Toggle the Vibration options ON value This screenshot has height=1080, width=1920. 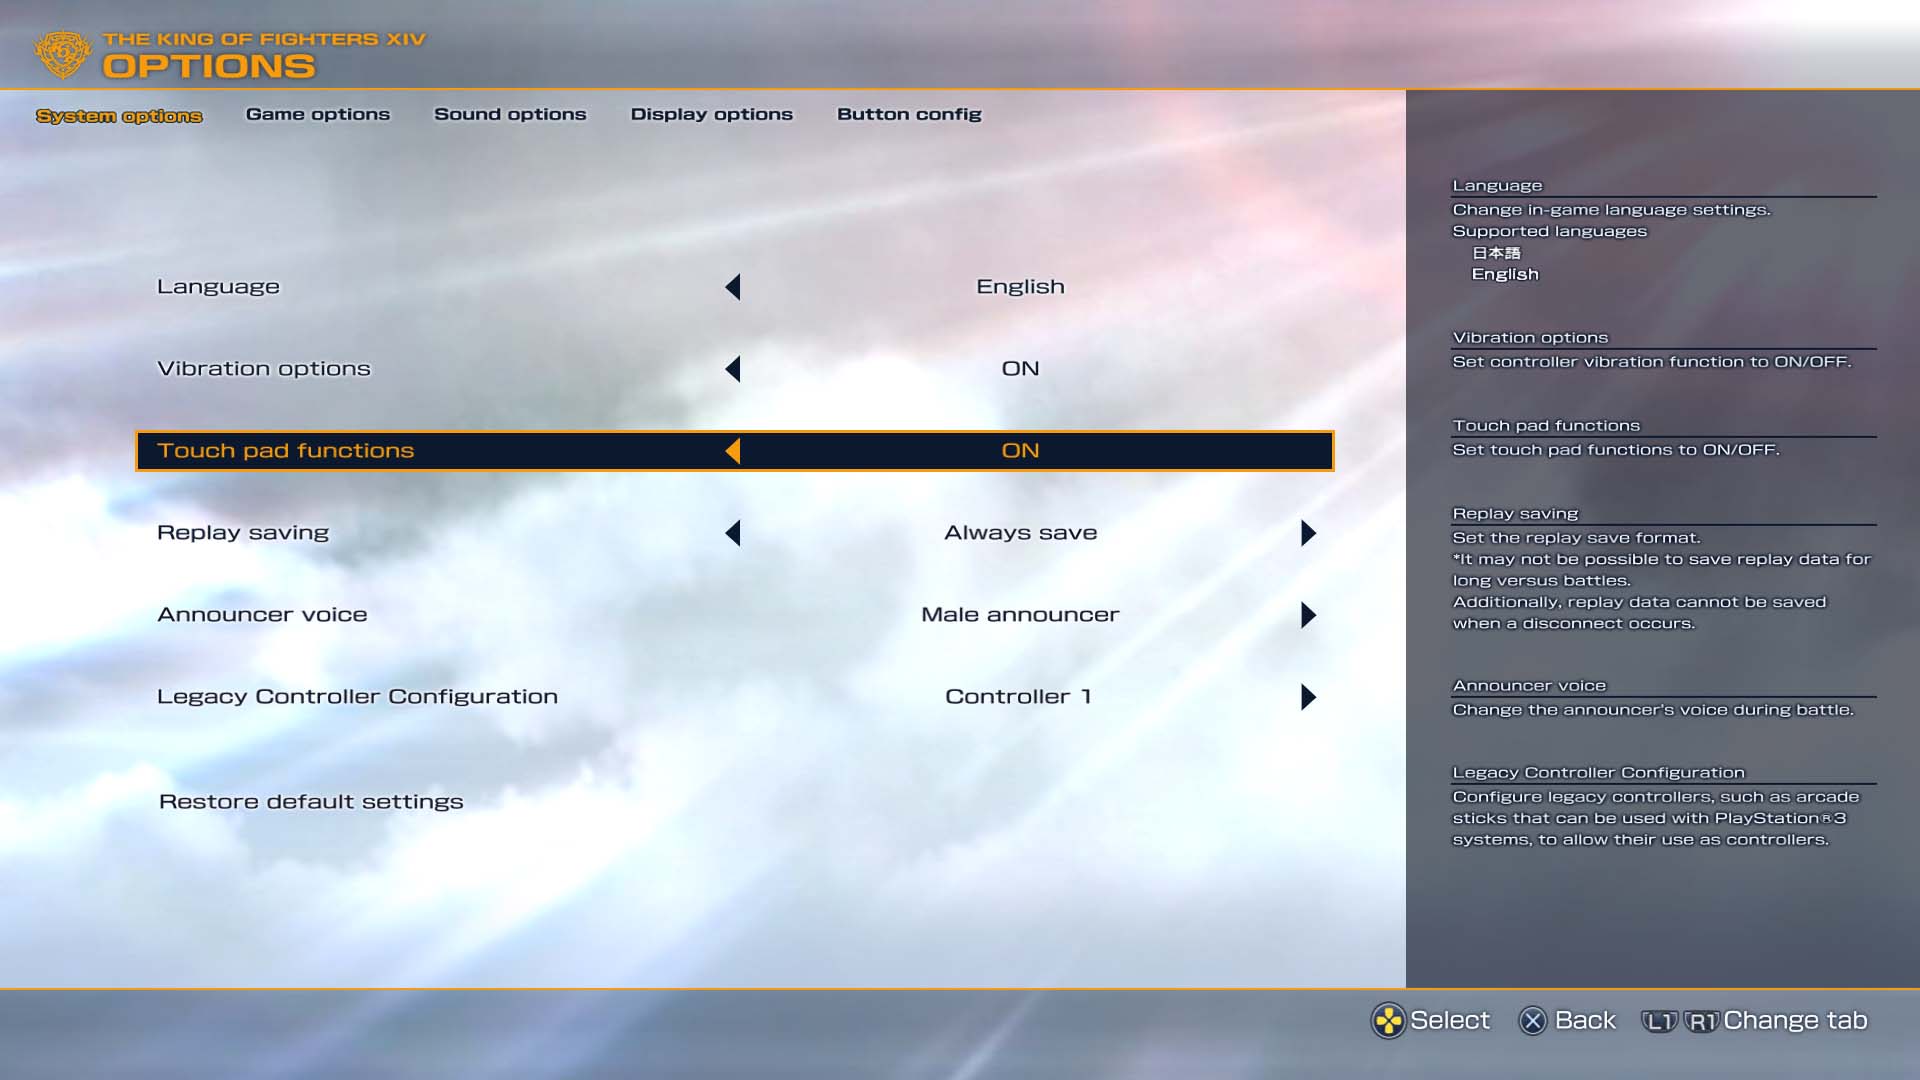1020,369
